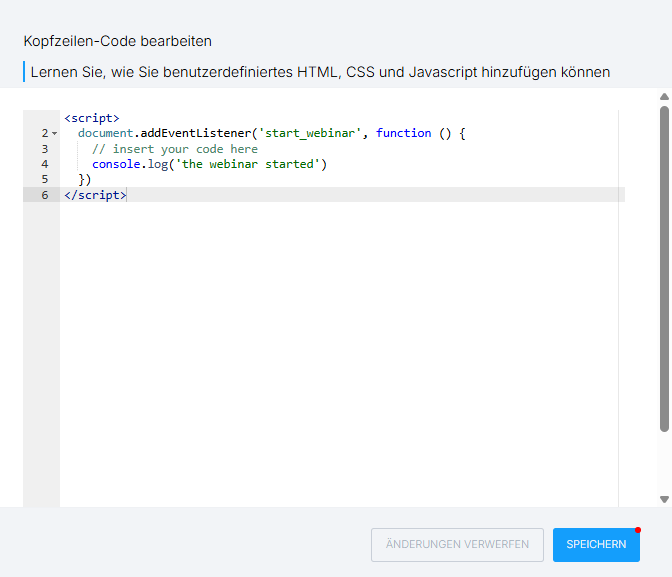672x577 pixels.
Task: Place cursor on closing </script> tag
Action: (95, 195)
